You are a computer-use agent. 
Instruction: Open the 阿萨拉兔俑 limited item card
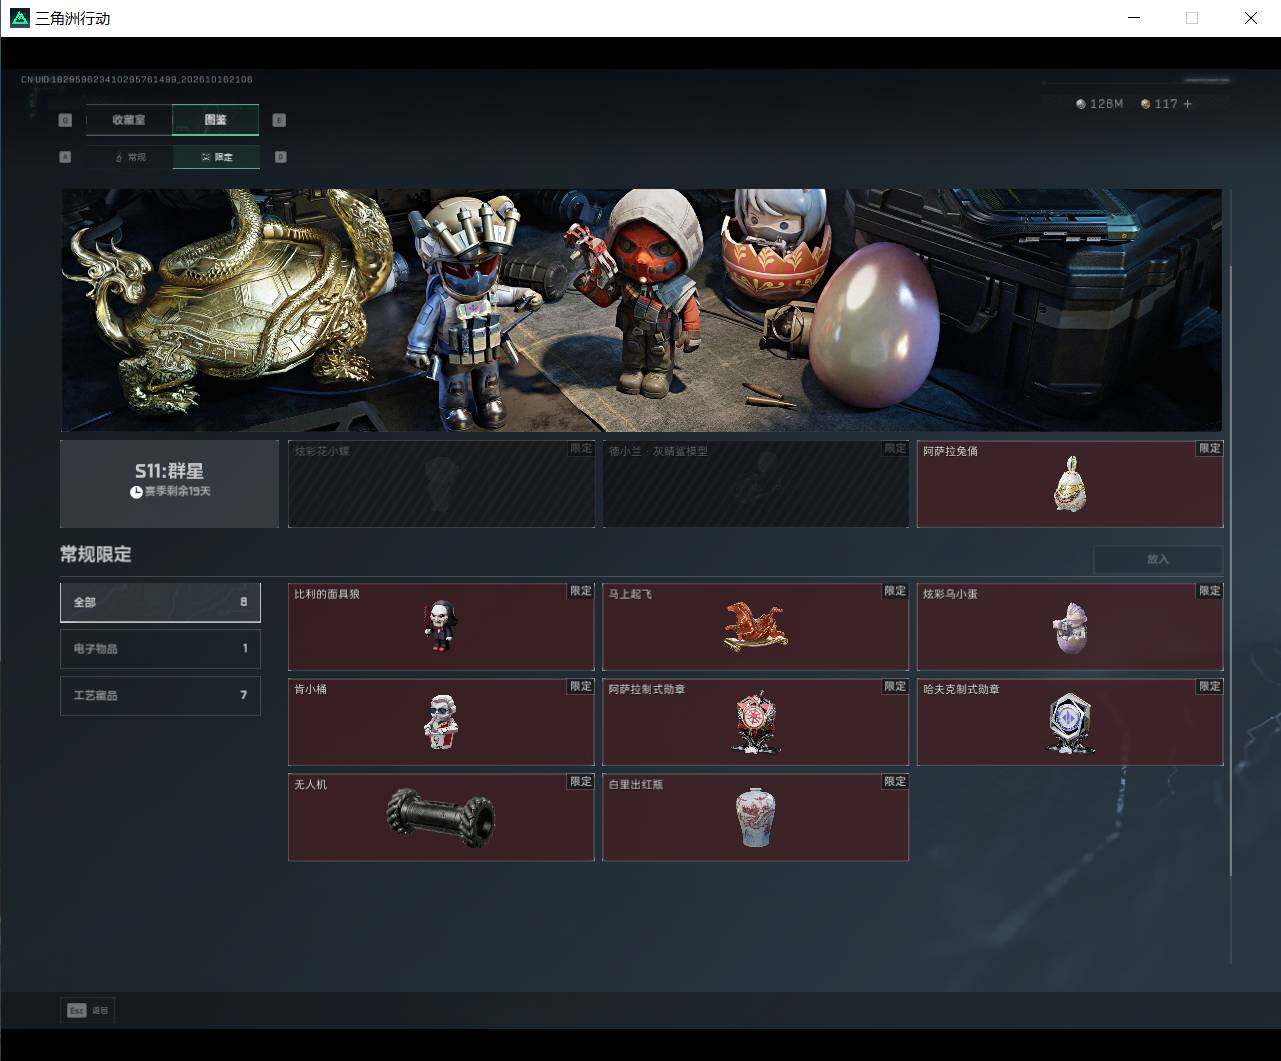(x=1070, y=484)
